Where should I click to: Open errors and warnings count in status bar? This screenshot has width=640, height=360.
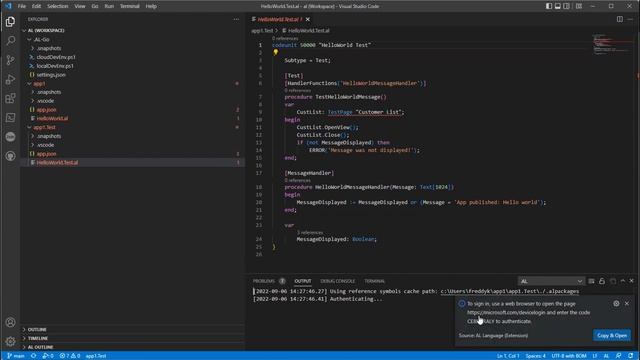pyautogui.click(x=69, y=356)
